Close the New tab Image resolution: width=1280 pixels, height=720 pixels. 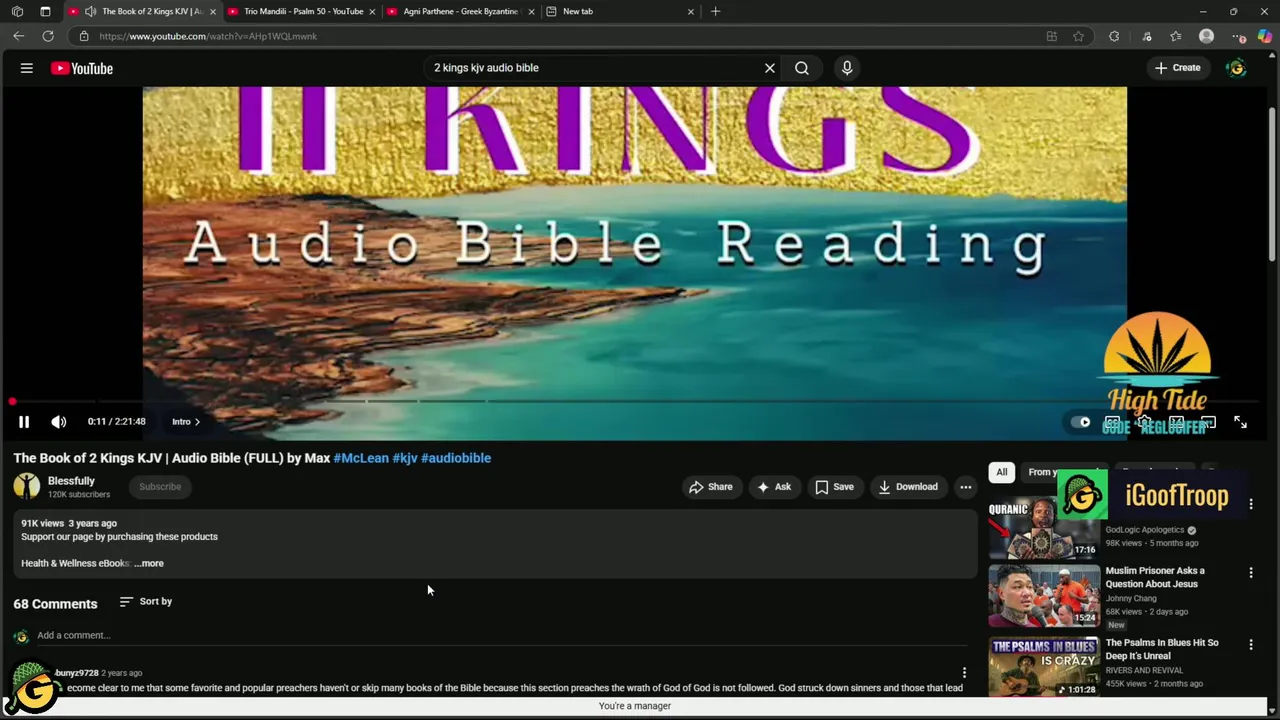click(690, 11)
